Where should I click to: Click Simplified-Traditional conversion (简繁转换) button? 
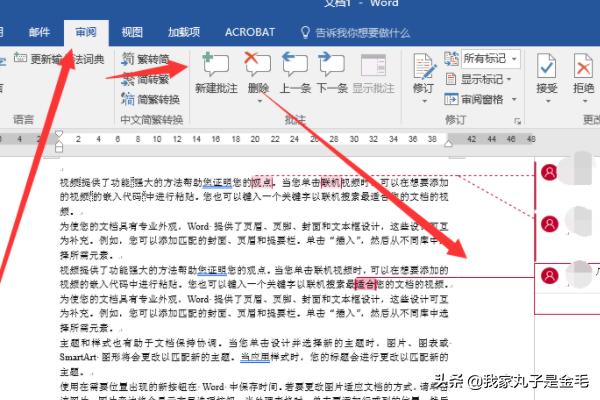150,99
